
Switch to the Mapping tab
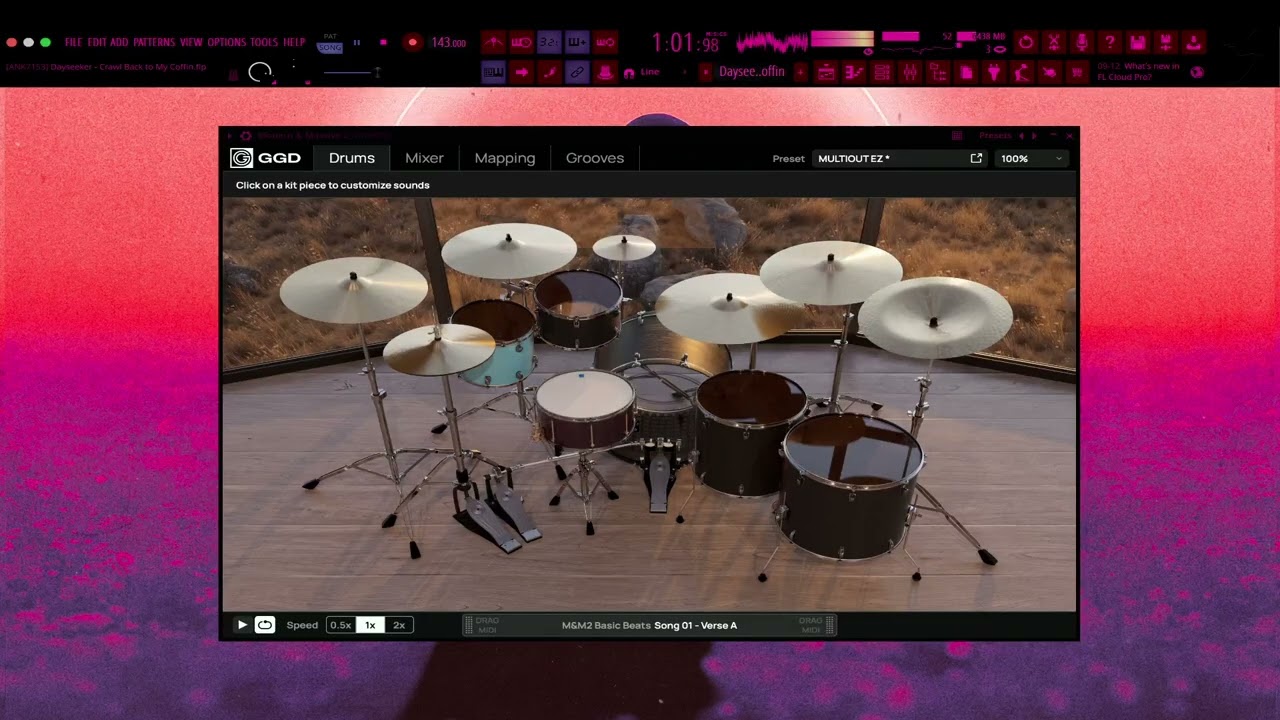click(505, 158)
